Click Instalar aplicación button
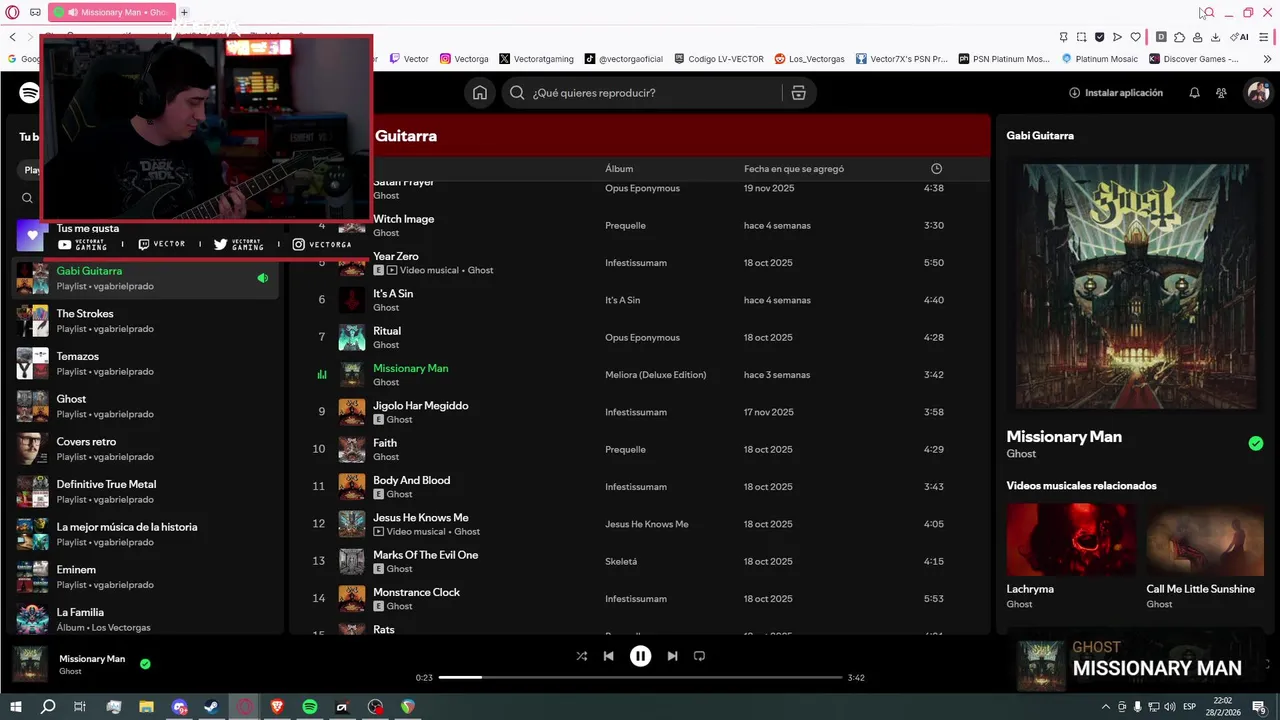This screenshot has height=720, width=1280. pyautogui.click(x=1116, y=93)
